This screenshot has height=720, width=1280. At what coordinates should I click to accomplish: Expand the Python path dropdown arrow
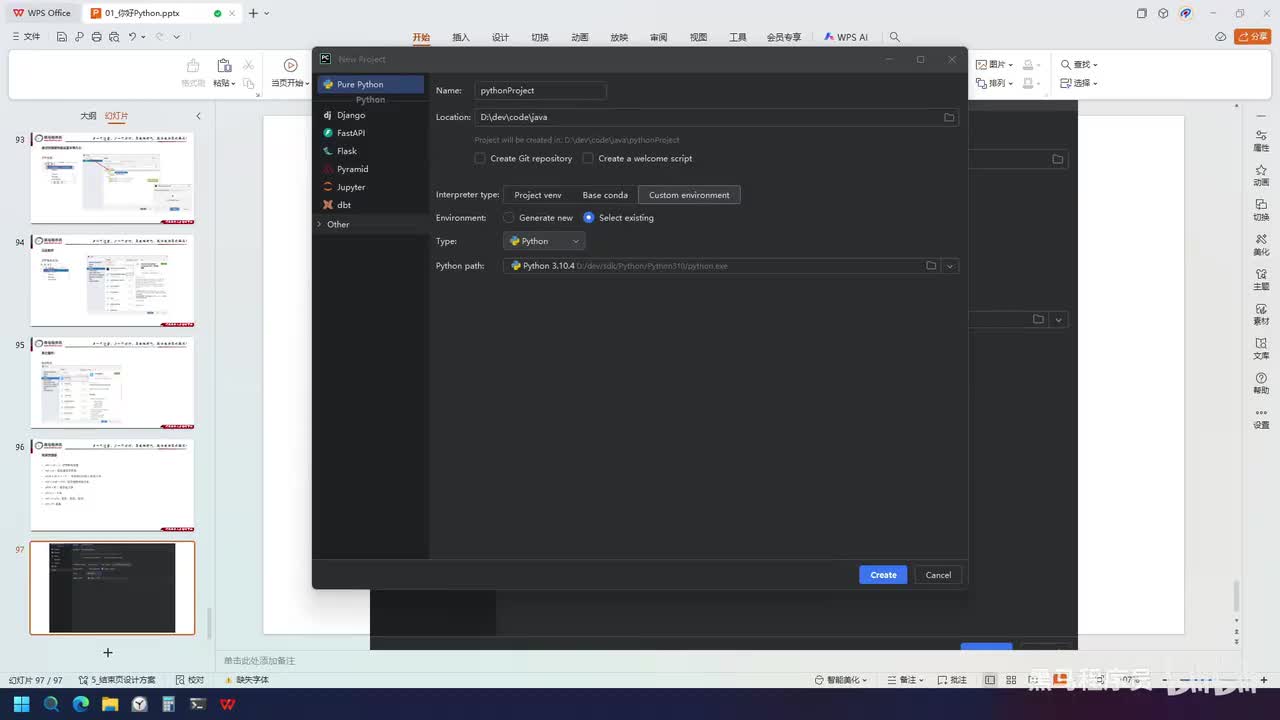coord(950,266)
